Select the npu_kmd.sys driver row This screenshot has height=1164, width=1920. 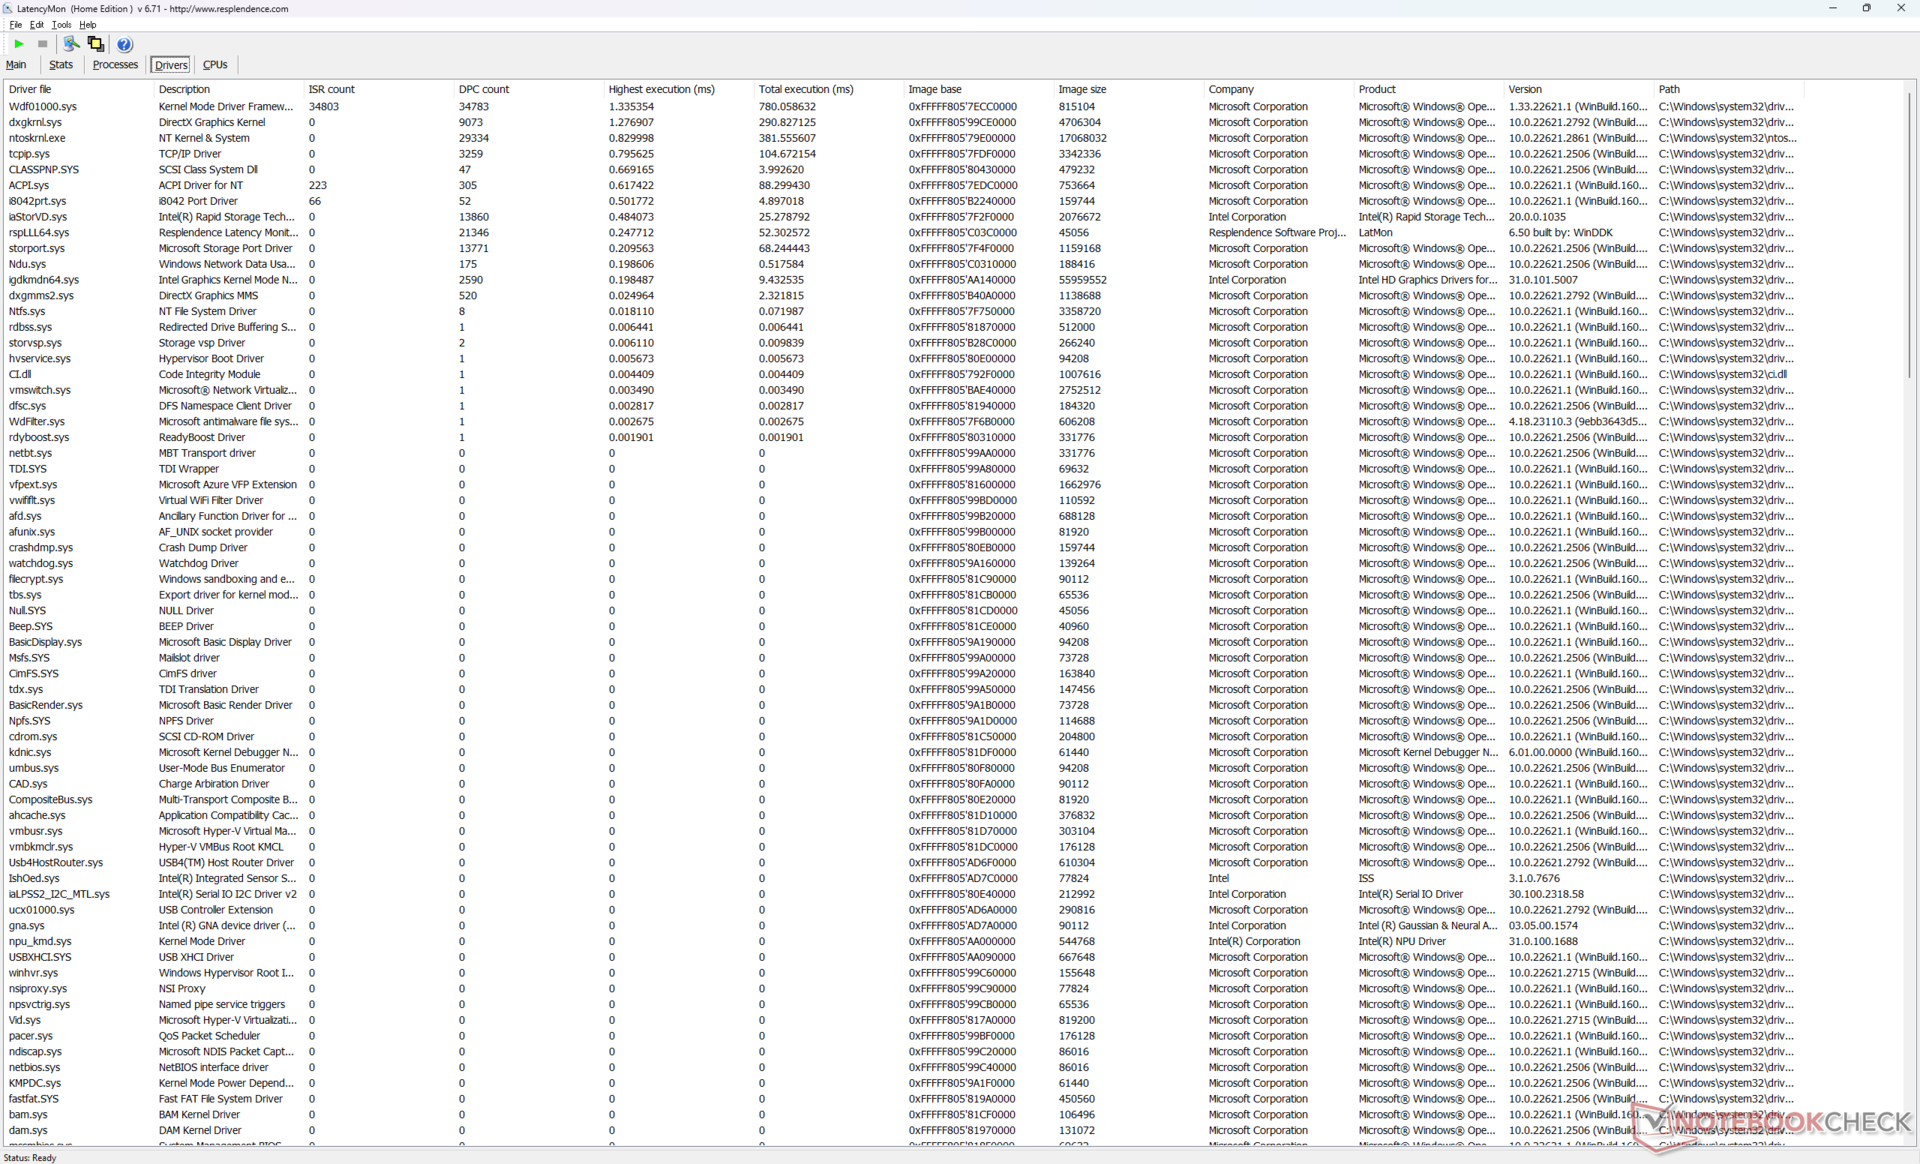pyautogui.click(x=902, y=941)
